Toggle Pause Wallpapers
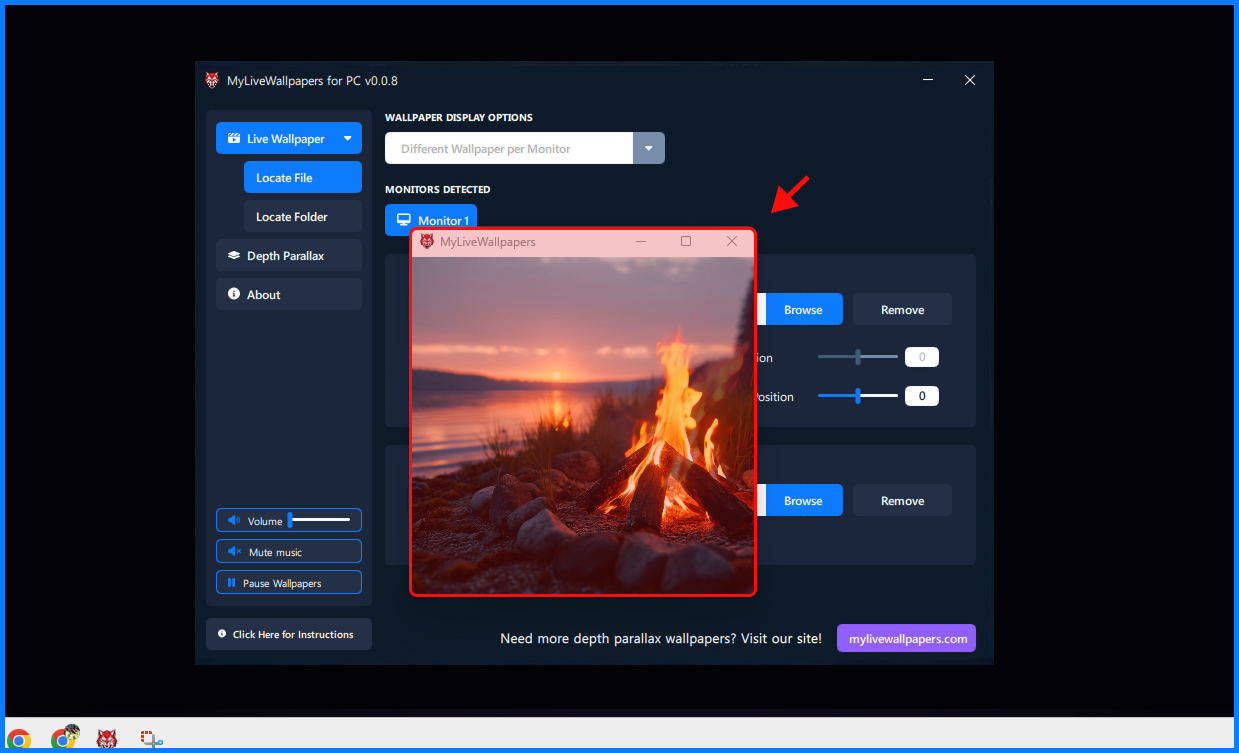Screen dimensions: 1239x753 tap(288, 583)
